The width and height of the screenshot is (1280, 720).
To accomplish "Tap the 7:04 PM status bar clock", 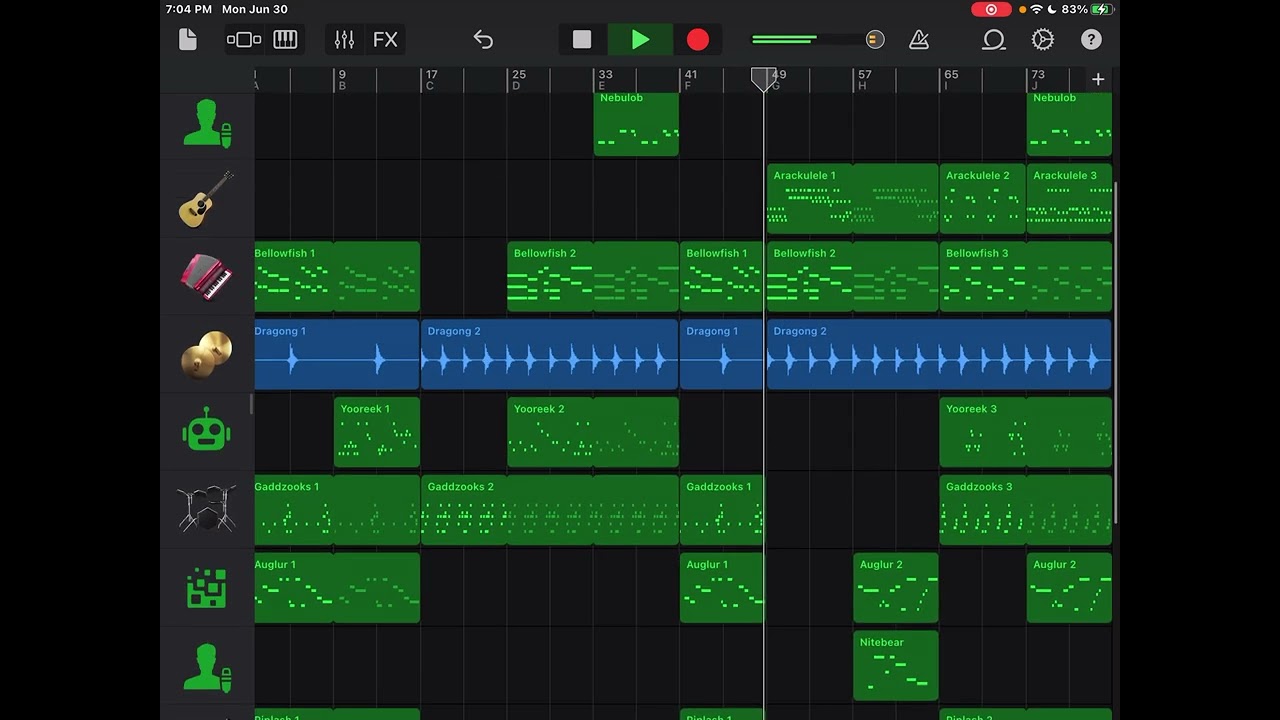I will [x=189, y=9].
